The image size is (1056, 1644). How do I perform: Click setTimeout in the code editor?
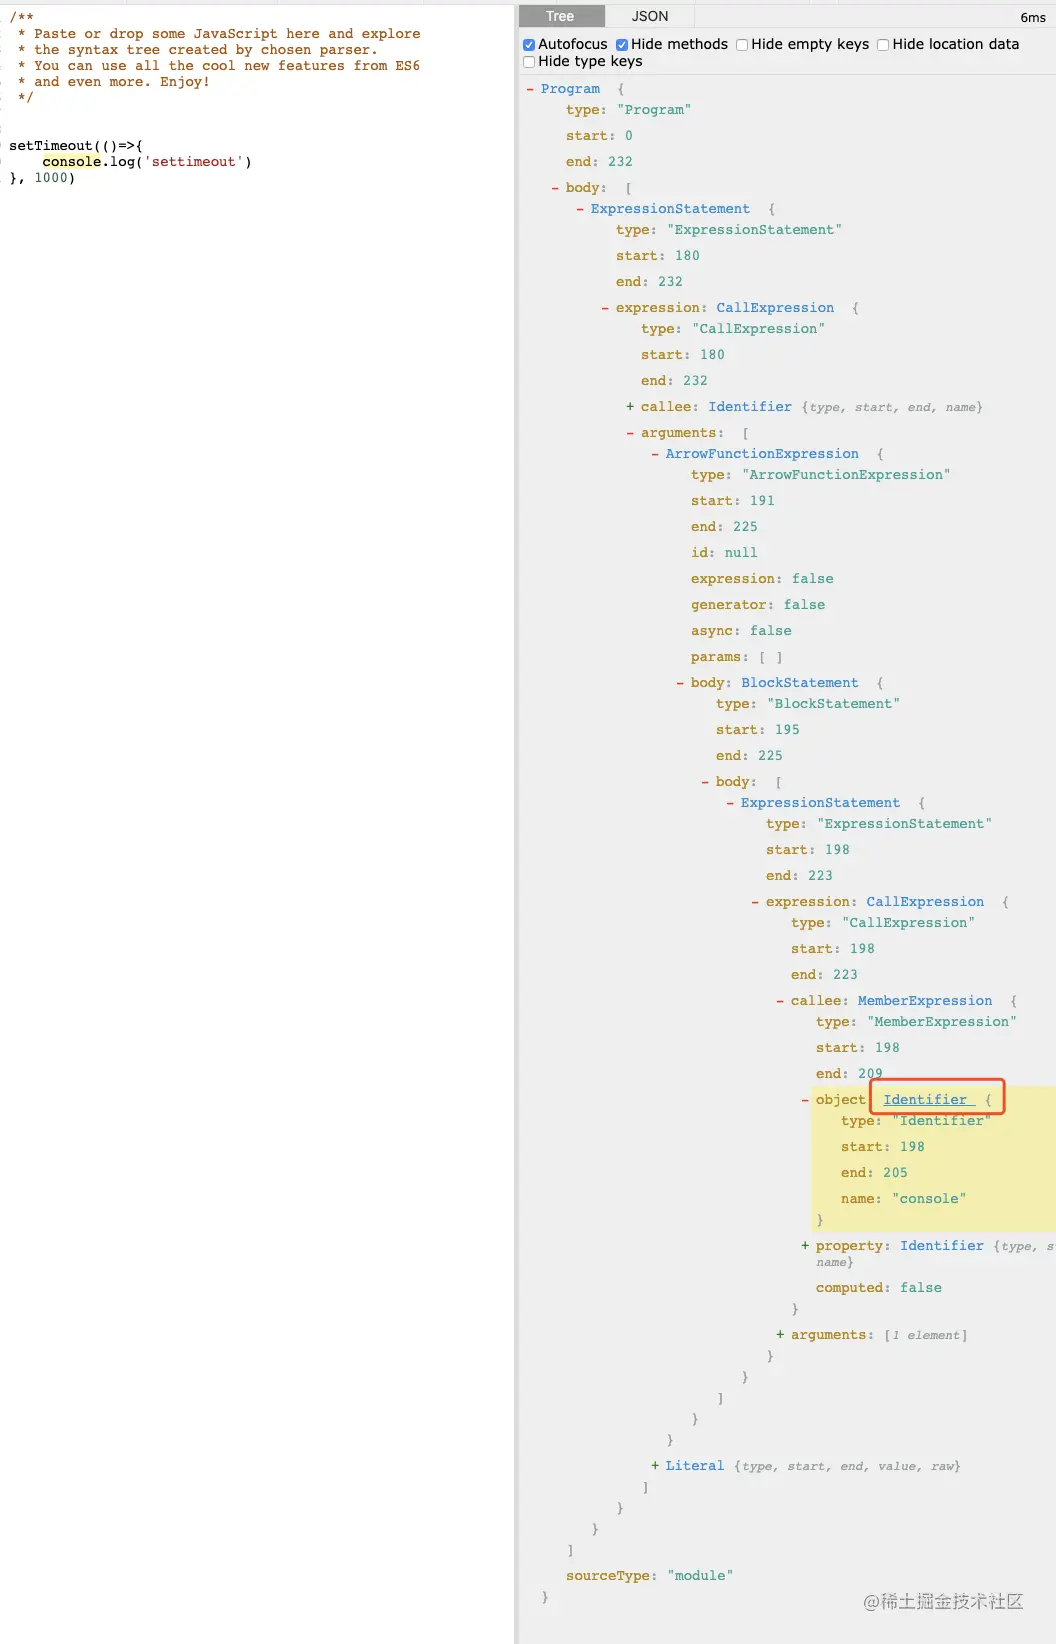51,146
